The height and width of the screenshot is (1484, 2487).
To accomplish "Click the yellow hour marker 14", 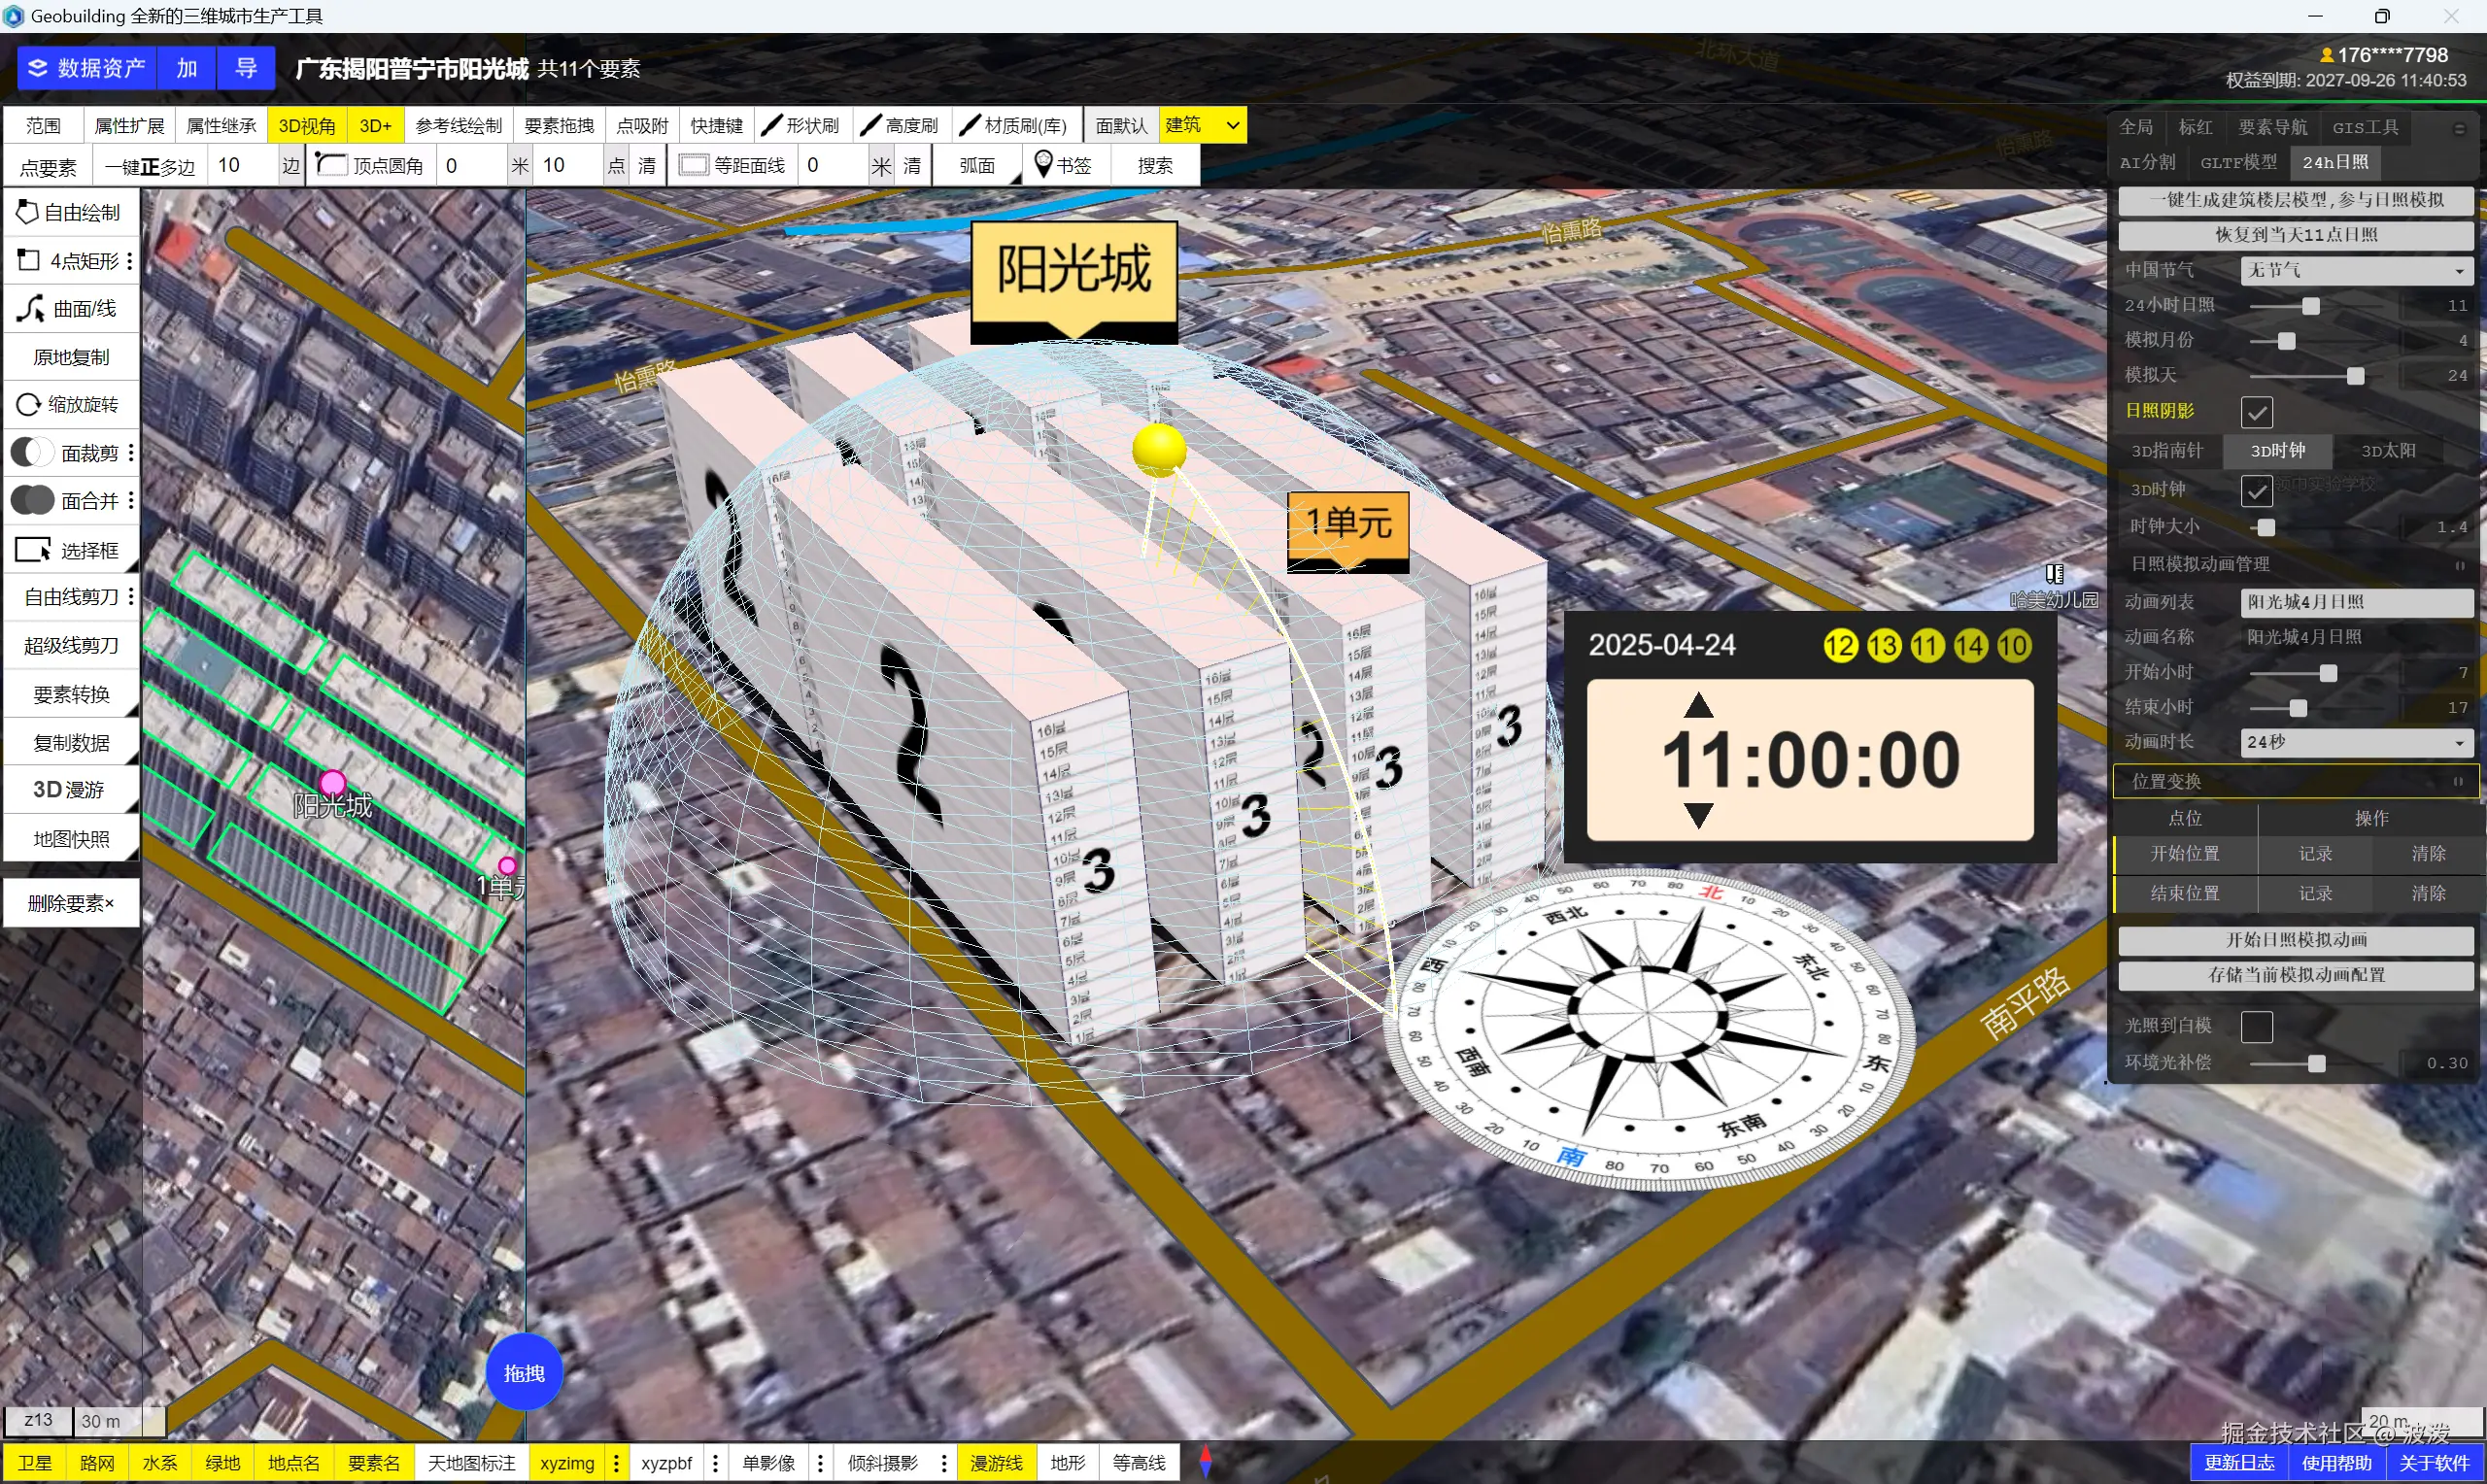I will click(1969, 646).
